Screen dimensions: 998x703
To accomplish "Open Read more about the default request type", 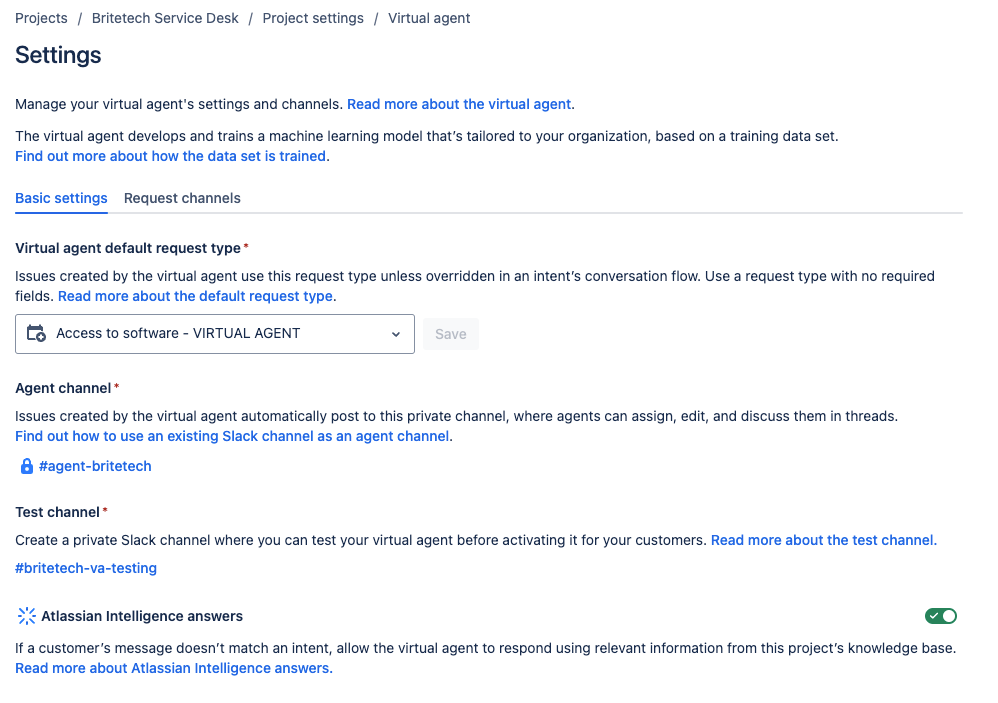I will (x=196, y=295).
